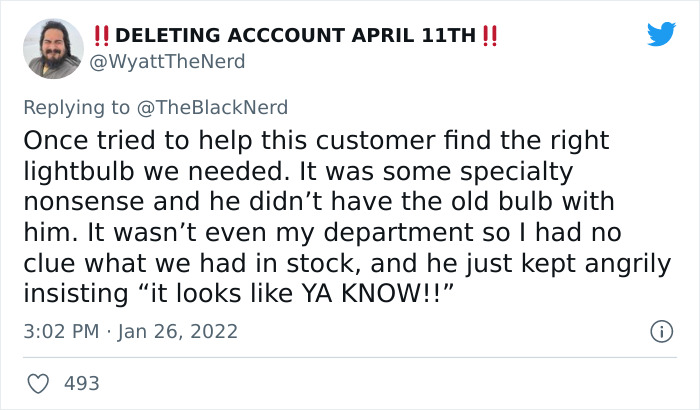Screen dimensions: 700x410
Task: Open the DELETING ACCCOUNT APRIL 11TH display name
Action: pyautogui.click(x=296, y=36)
